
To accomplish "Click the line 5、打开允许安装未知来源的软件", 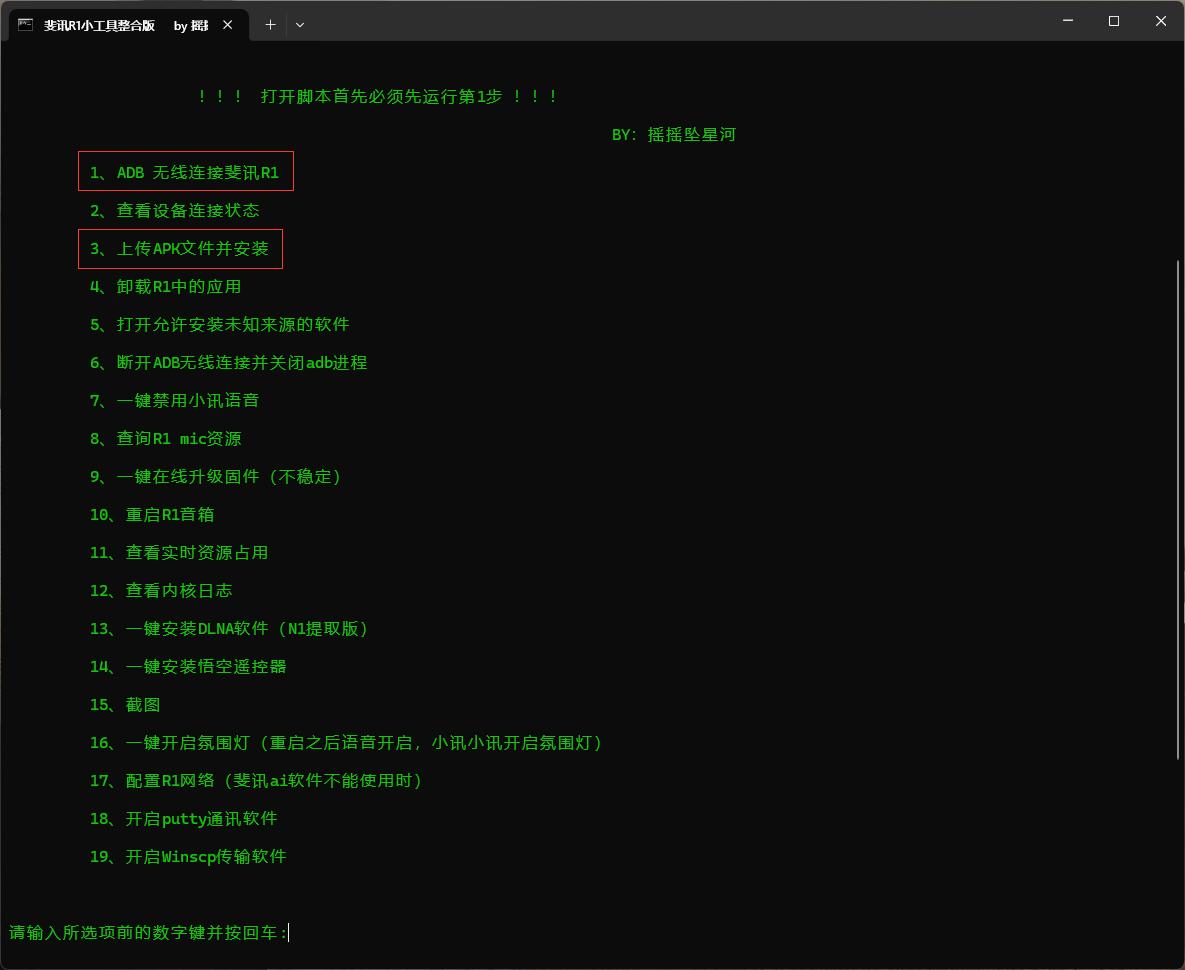I will pos(219,325).
